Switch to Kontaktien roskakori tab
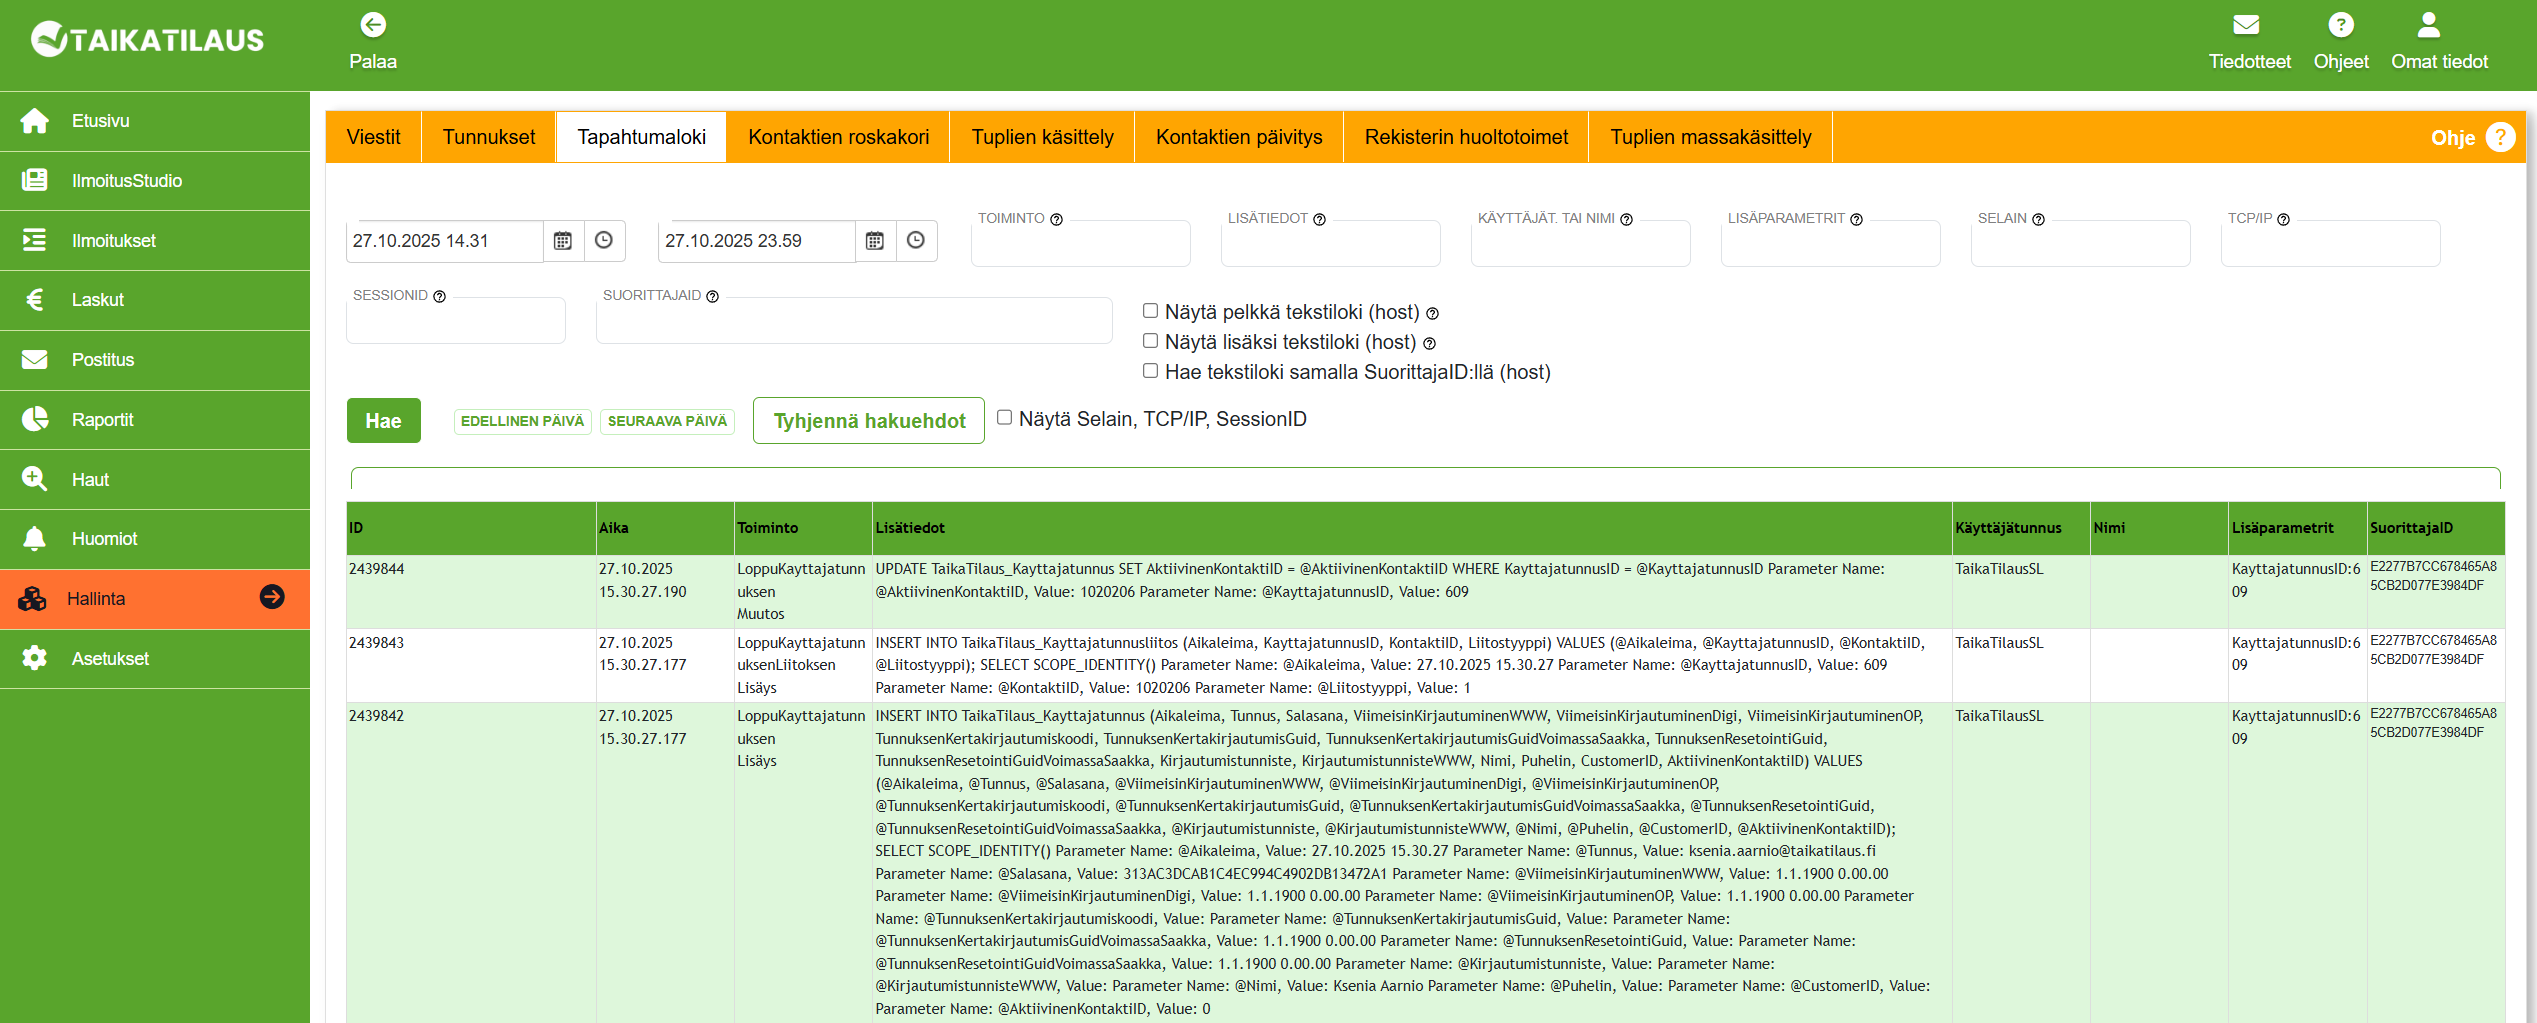 tap(838, 137)
